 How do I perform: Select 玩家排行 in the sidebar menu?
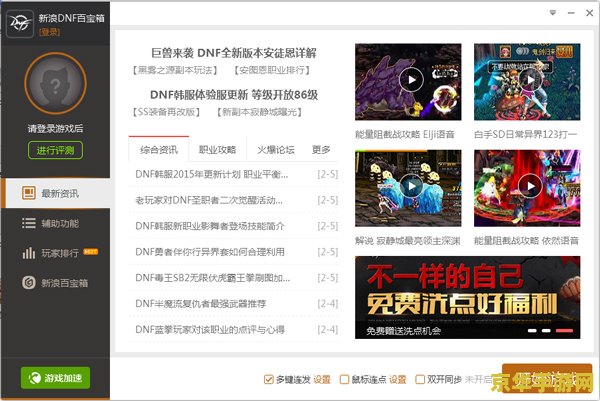pos(55,253)
